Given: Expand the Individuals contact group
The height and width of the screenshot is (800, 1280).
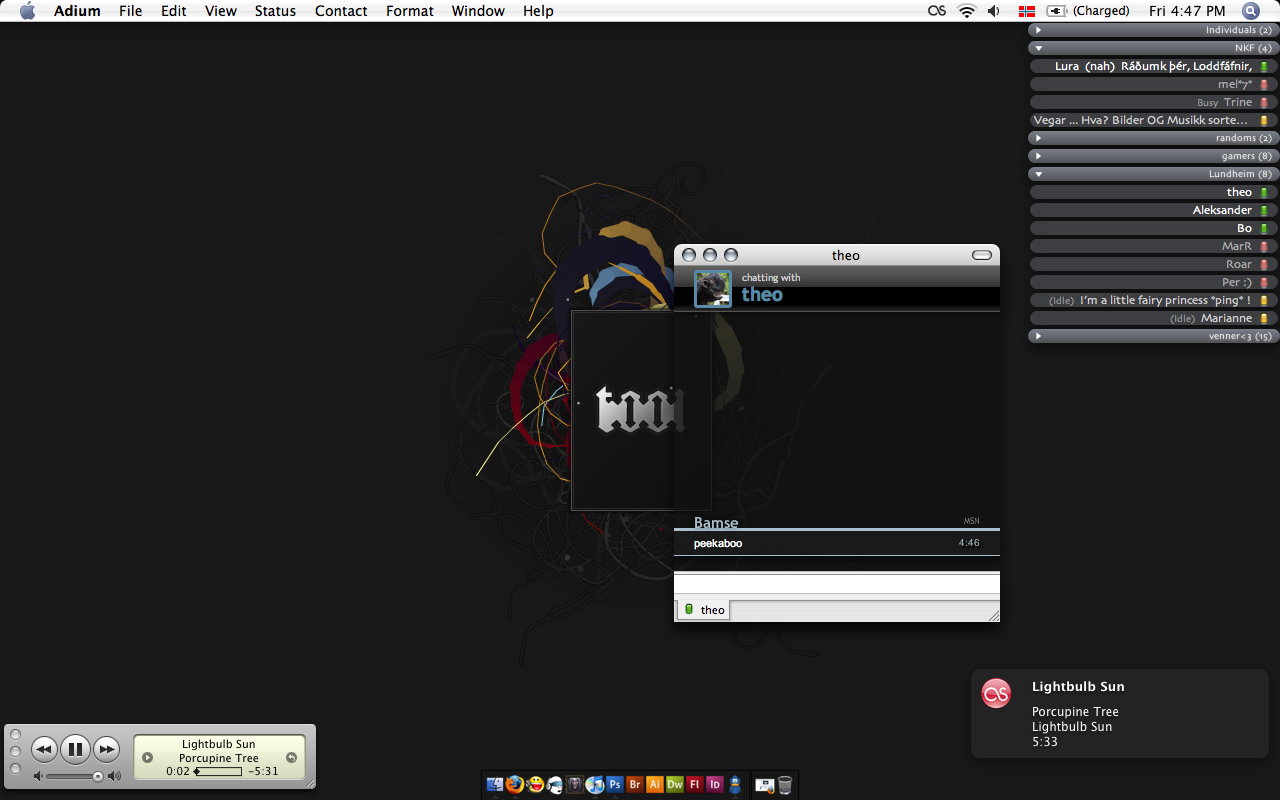Looking at the screenshot, I should pos(1039,30).
